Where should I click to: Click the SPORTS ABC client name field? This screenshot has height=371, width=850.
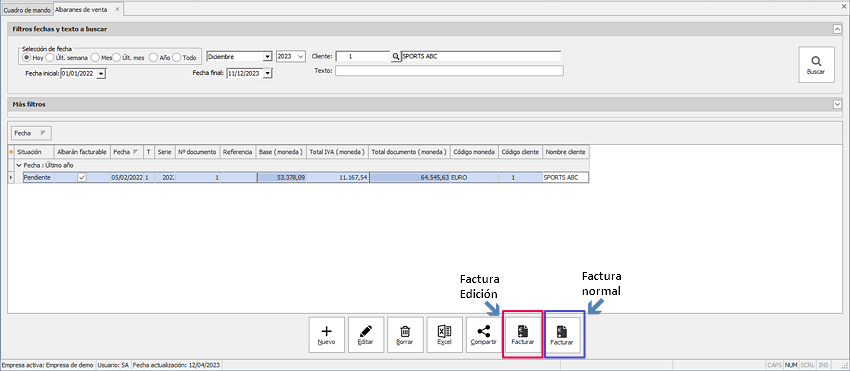tap(480, 56)
